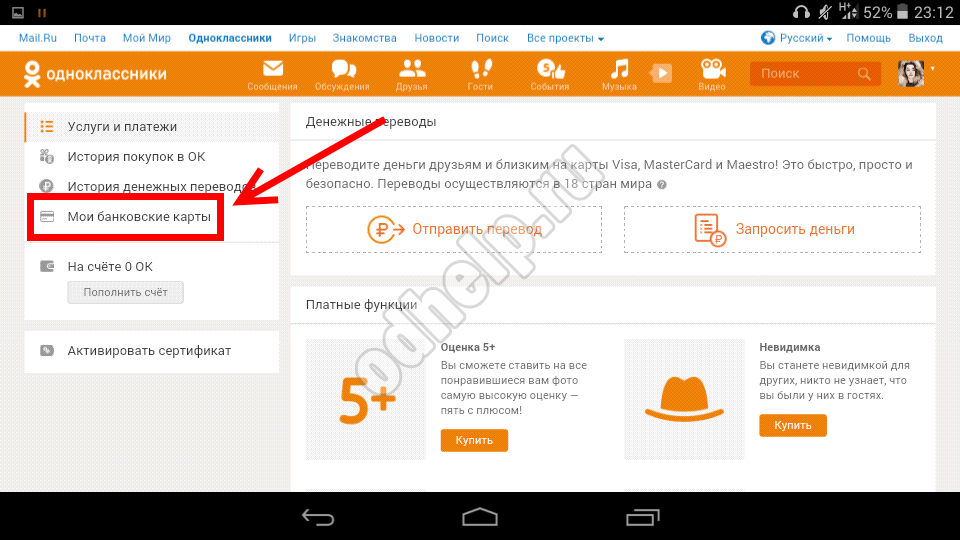Click На счёте 0 ОК text
960x540 pixels.
(110, 266)
